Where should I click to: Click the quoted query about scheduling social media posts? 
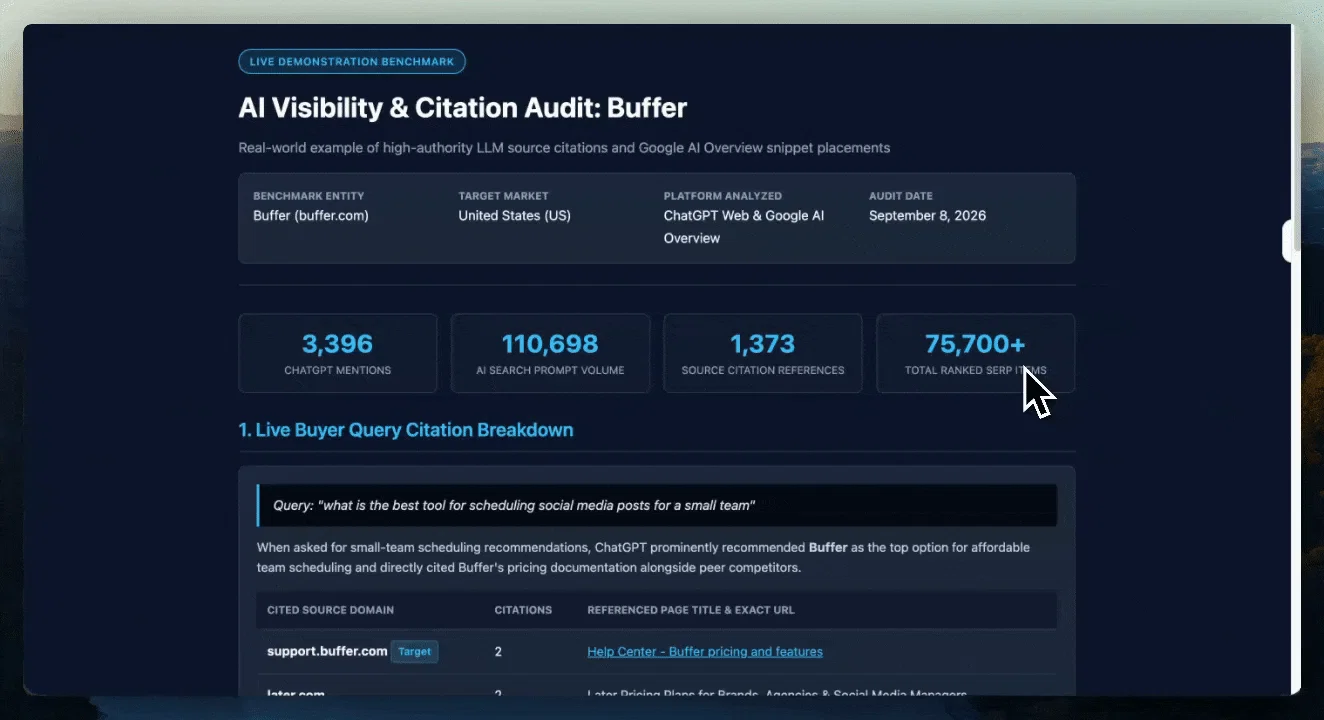[x=514, y=506]
